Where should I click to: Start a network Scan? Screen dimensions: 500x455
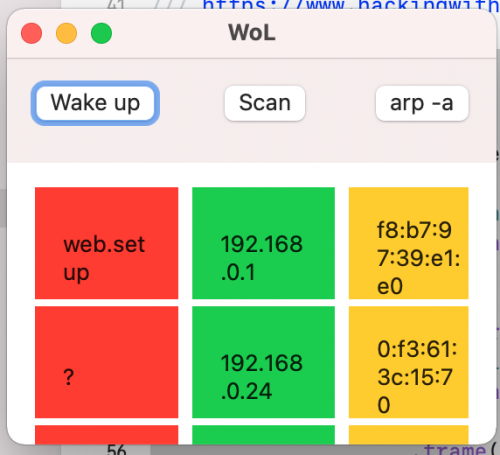point(265,103)
